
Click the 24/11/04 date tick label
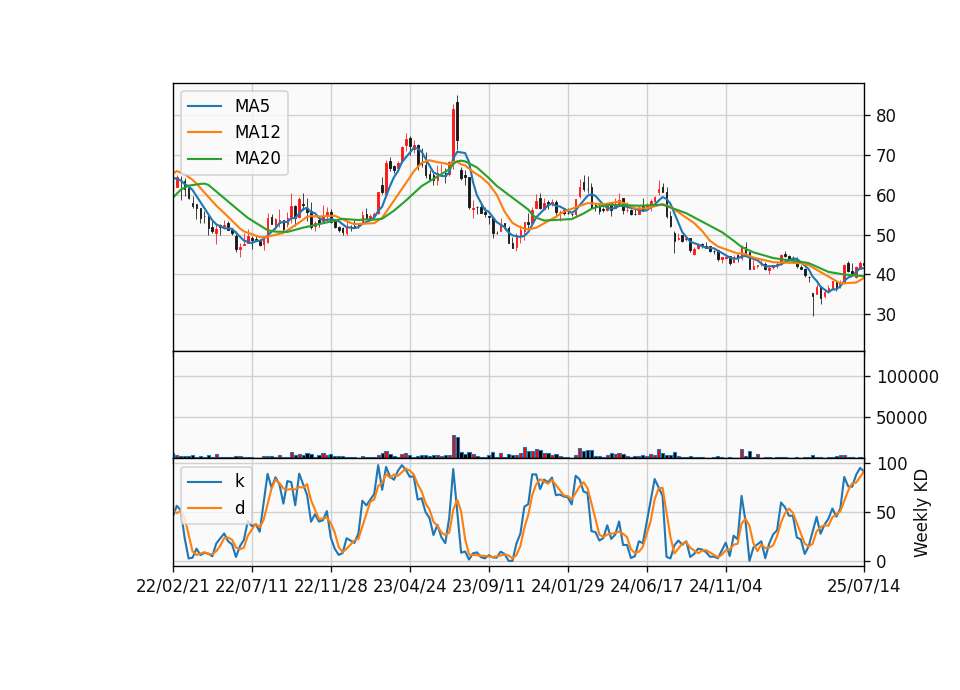tap(726, 586)
